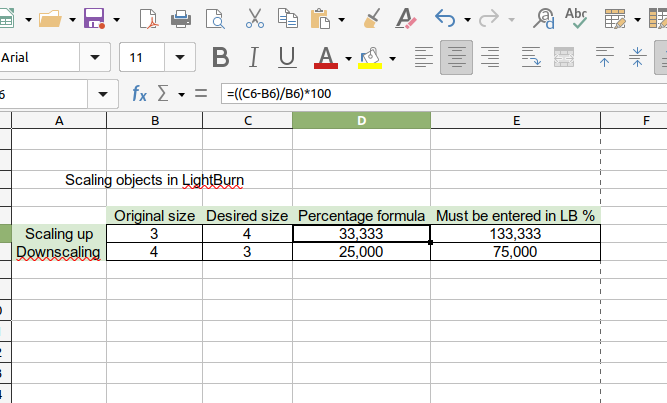Export directly as PDF
Screen dimensions: 667x403
coord(148,18)
